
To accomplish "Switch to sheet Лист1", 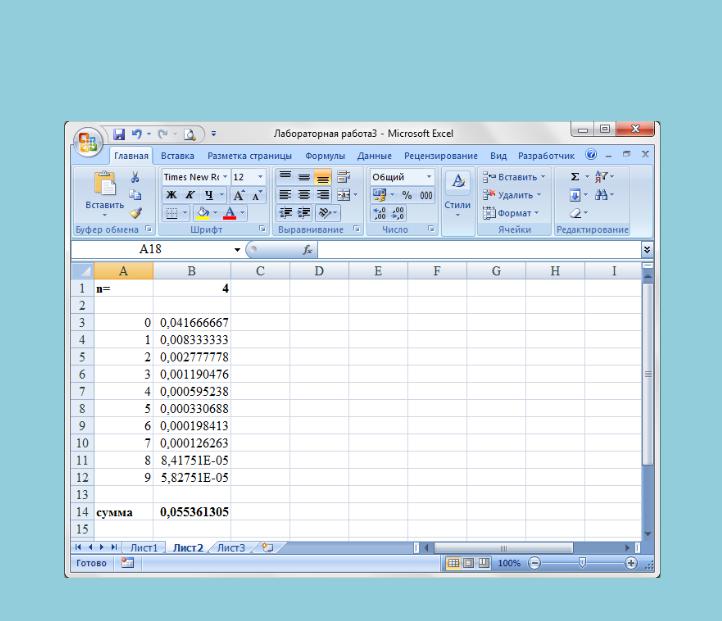I will pyautogui.click(x=144, y=548).
